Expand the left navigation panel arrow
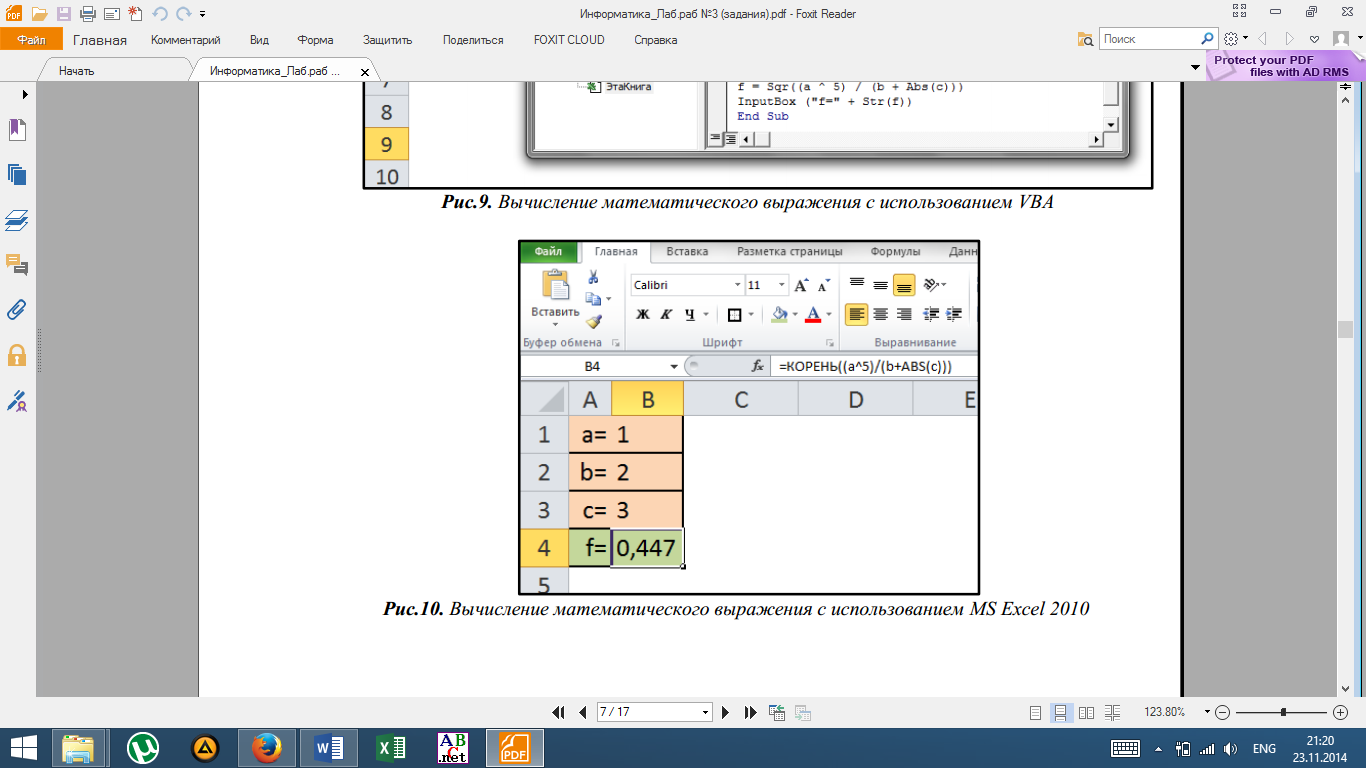 pyautogui.click(x=24, y=94)
